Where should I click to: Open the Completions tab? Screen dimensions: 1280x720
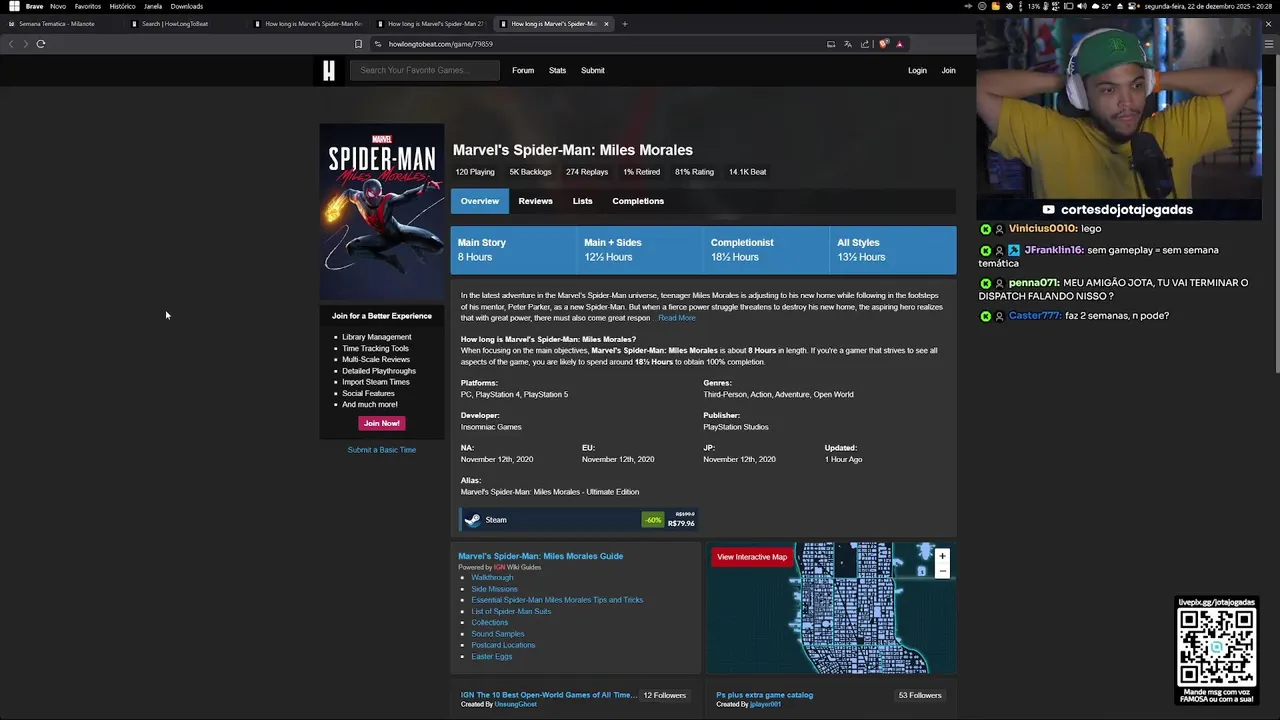(638, 201)
